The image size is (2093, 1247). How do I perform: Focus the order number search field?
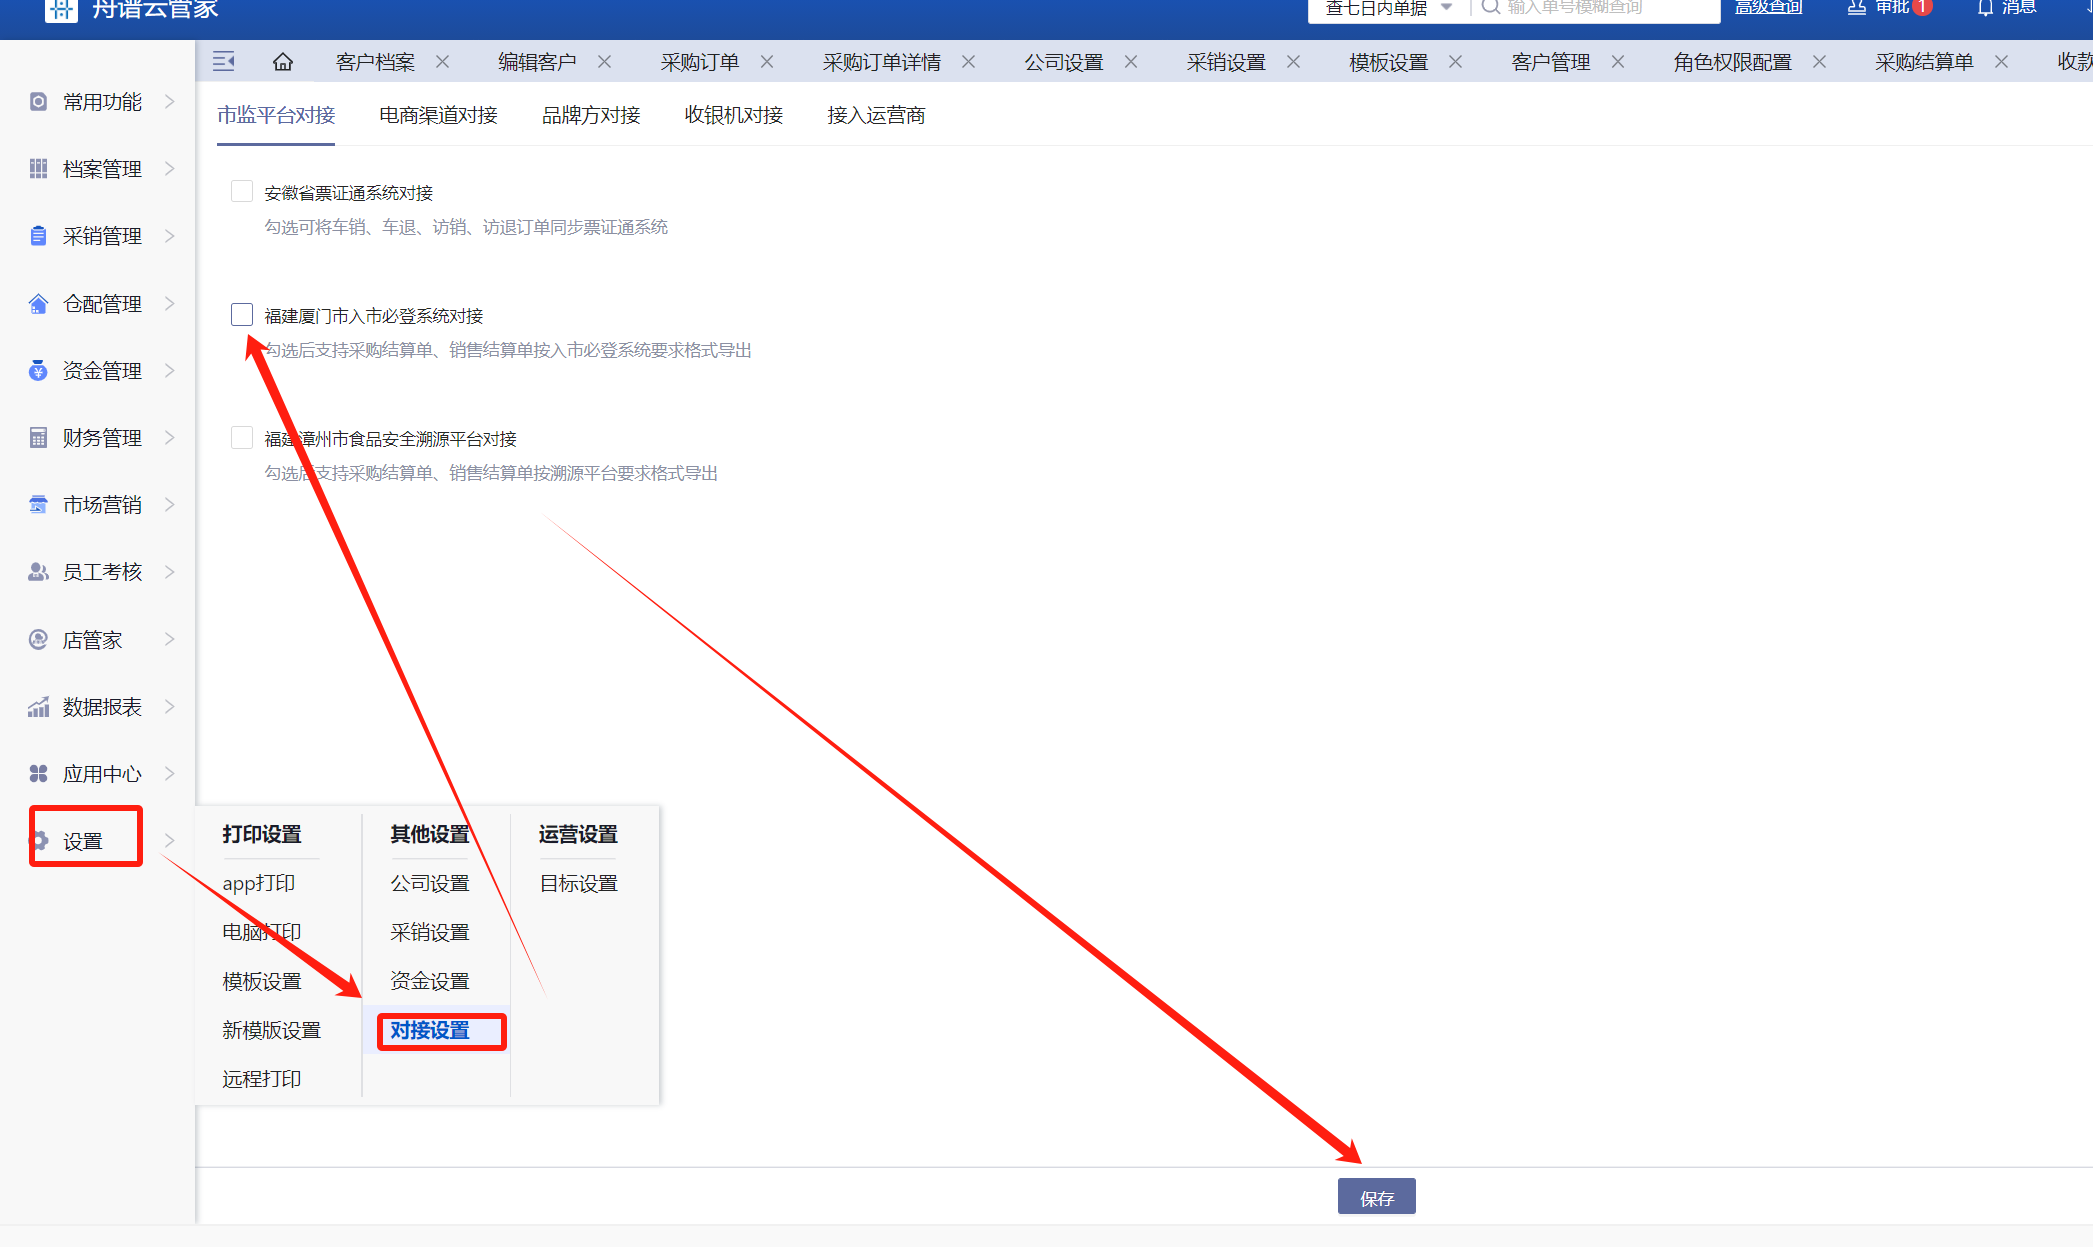pyautogui.click(x=1590, y=8)
